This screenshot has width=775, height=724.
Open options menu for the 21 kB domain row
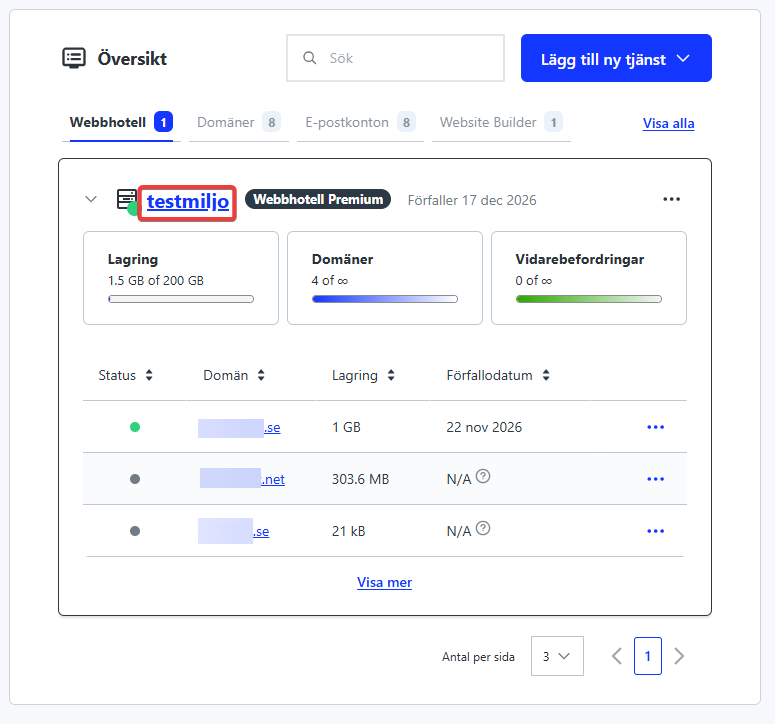point(655,531)
